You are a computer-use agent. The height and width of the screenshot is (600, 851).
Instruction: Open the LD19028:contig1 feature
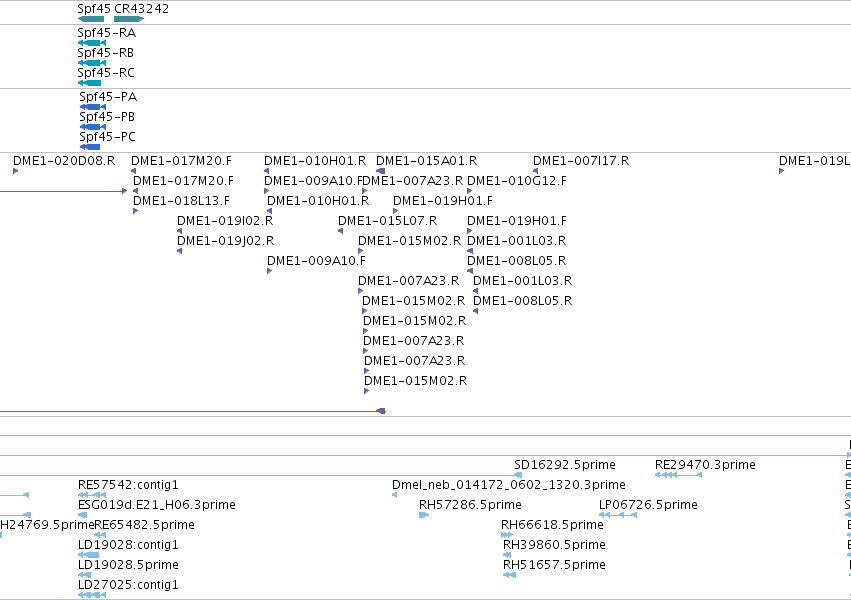(x=88, y=556)
